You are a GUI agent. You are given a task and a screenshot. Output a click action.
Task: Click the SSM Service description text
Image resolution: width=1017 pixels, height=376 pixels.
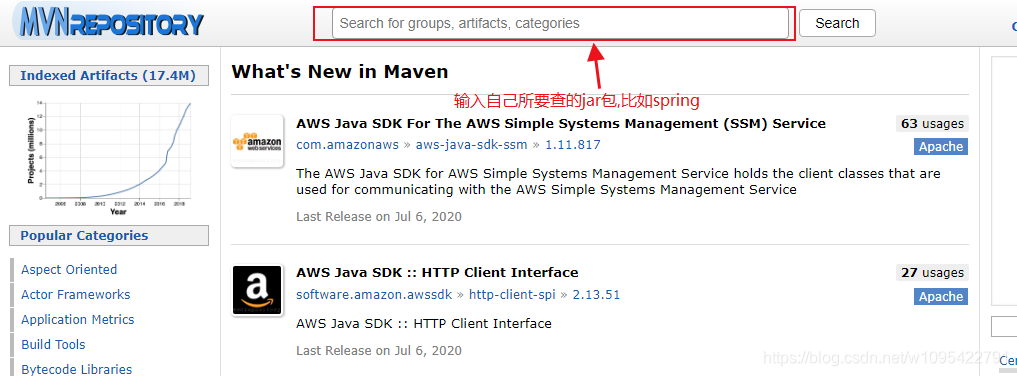[618, 182]
